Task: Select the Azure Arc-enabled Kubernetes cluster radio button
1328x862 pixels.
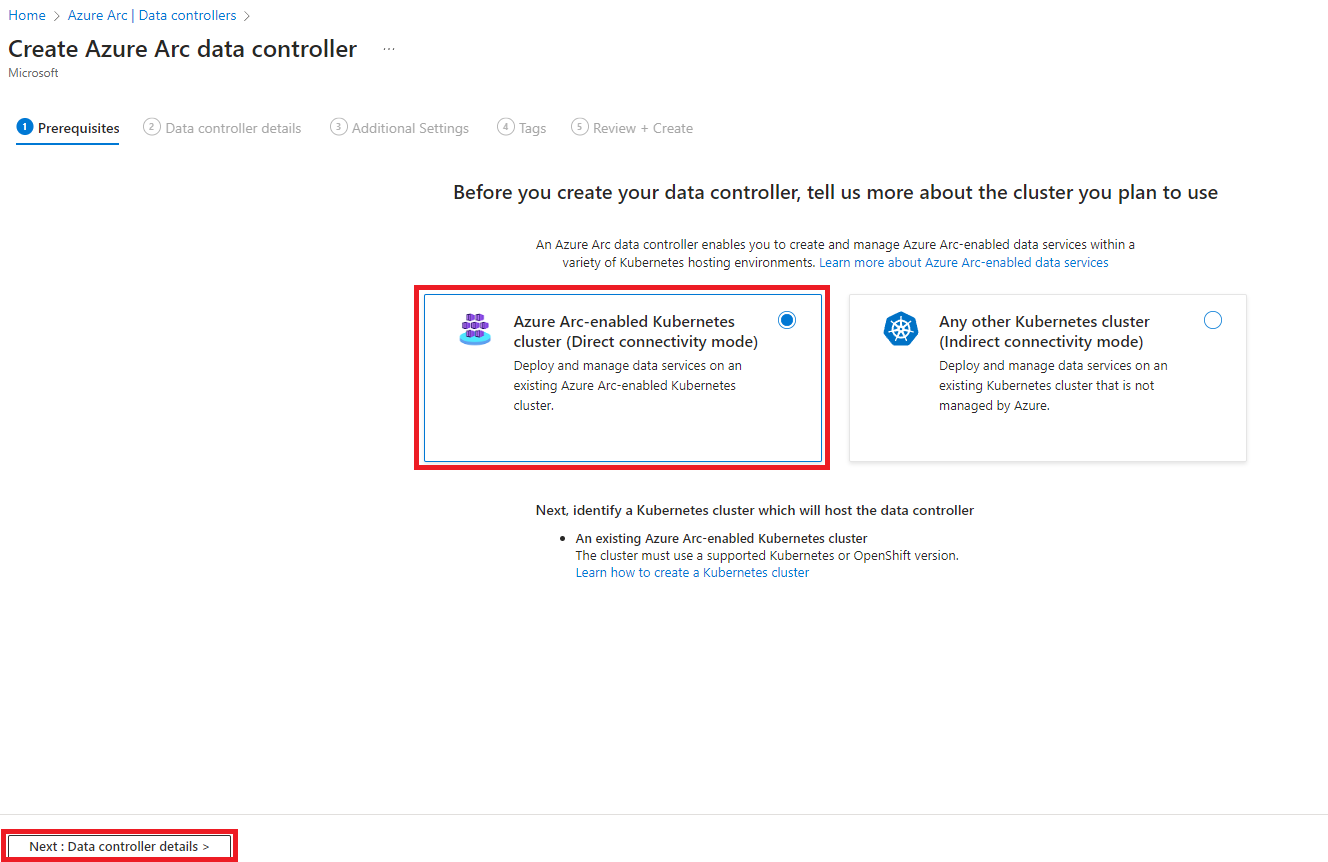Action: (x=787, y=320)
